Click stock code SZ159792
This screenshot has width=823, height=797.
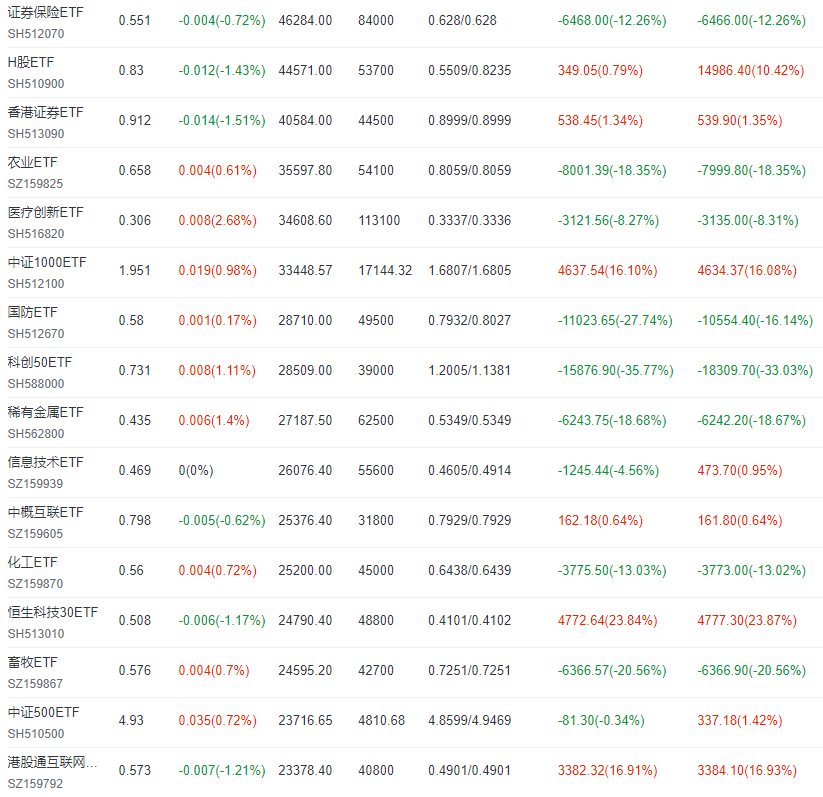(x=36, y=783)
